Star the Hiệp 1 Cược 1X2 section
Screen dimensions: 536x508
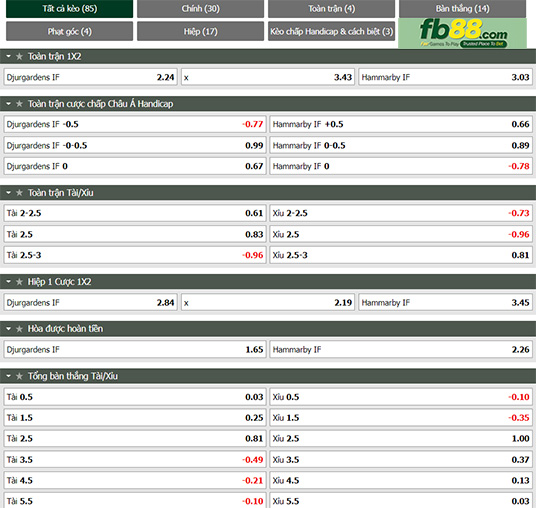click(19, 282)
